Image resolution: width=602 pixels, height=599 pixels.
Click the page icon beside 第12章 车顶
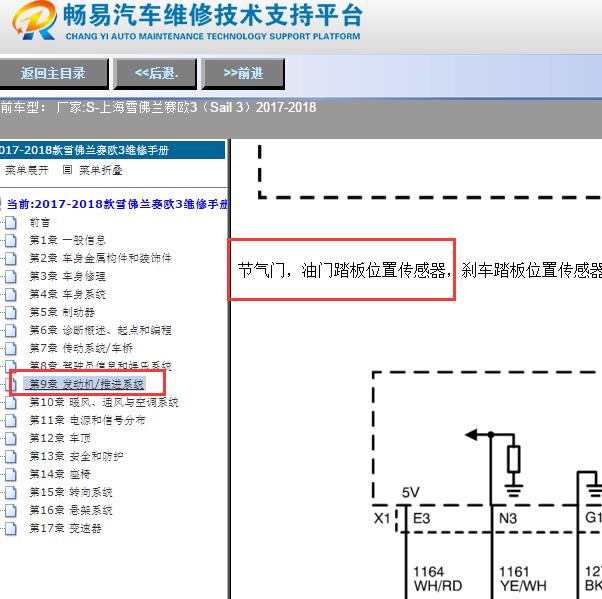pos(11,438)
